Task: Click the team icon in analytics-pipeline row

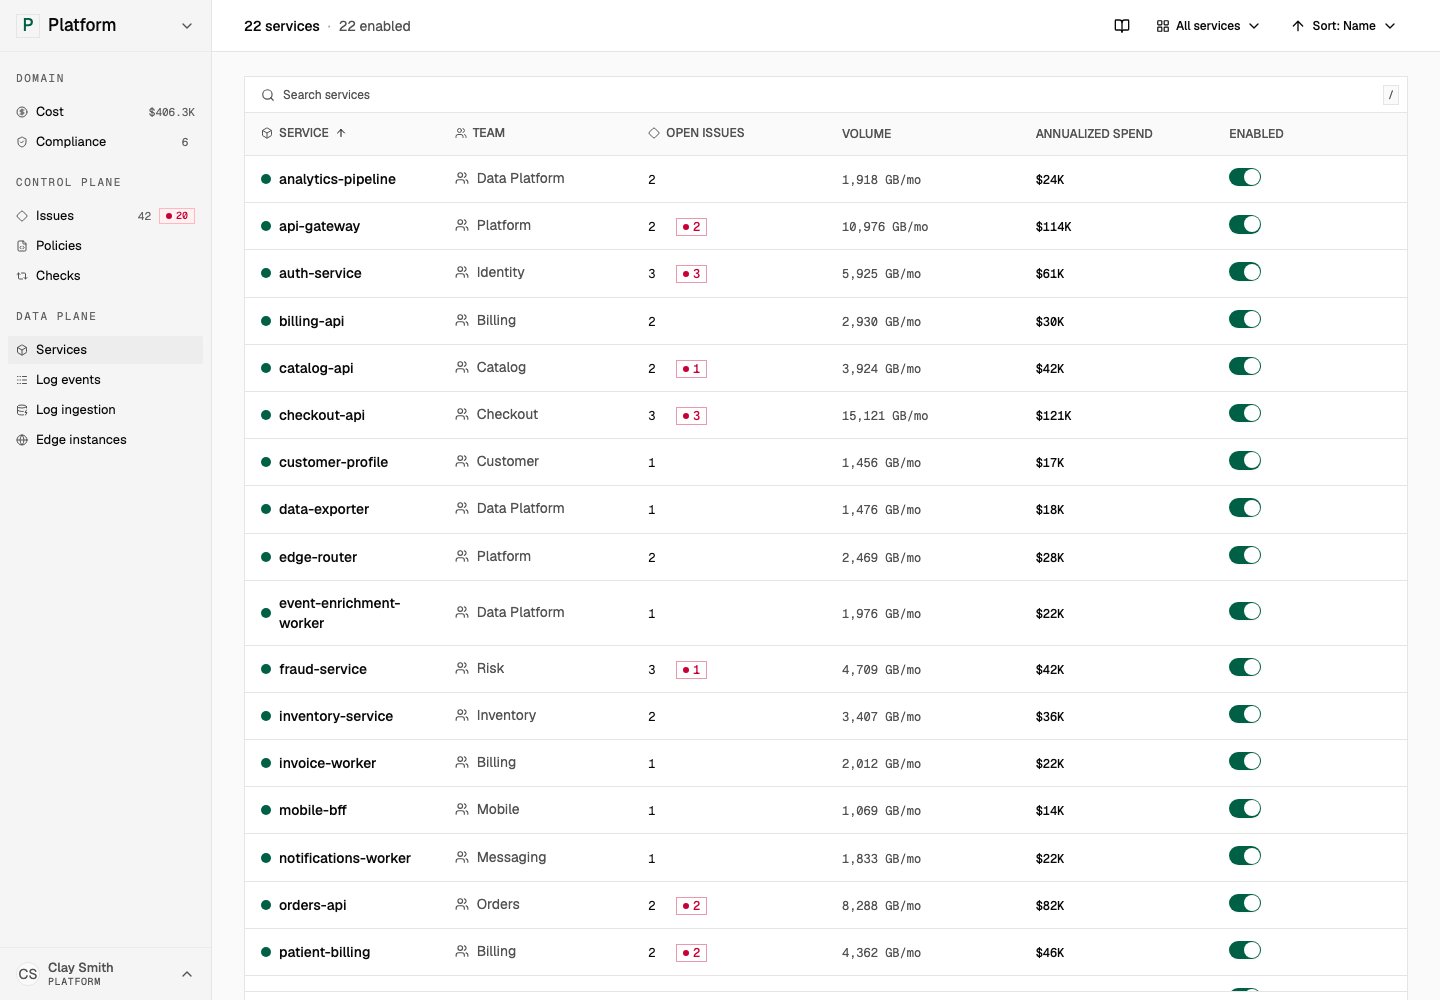Action: pyautogui.click(x=462, y=178)
